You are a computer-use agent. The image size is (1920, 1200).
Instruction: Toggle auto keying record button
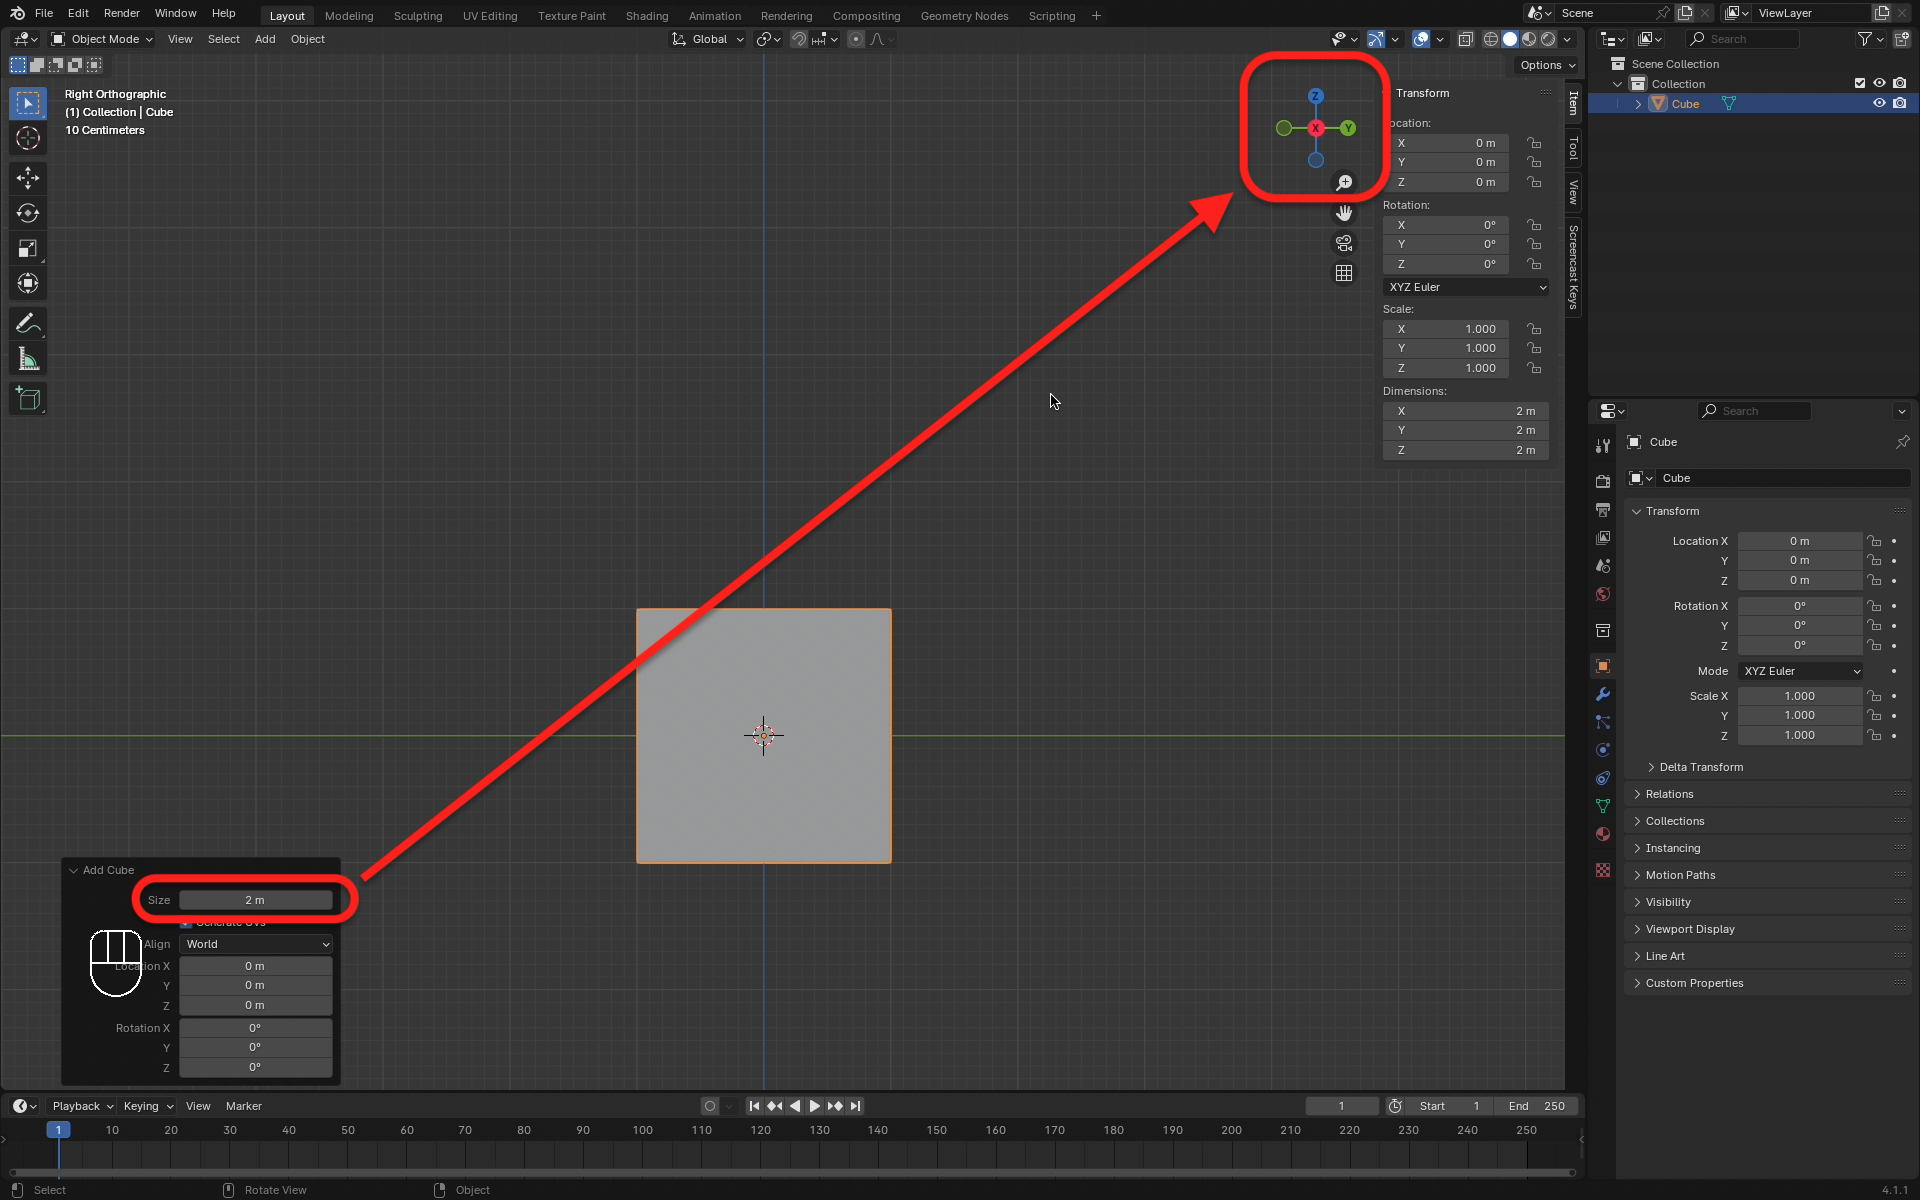tap(710, 1106)
